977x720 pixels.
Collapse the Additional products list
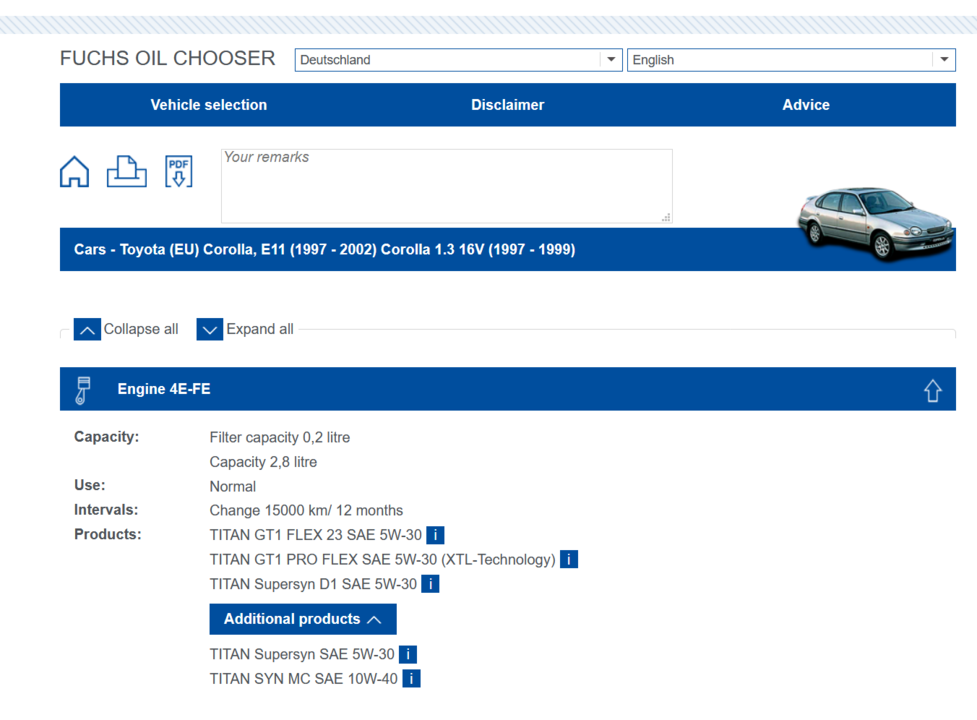tap(303, 619)
